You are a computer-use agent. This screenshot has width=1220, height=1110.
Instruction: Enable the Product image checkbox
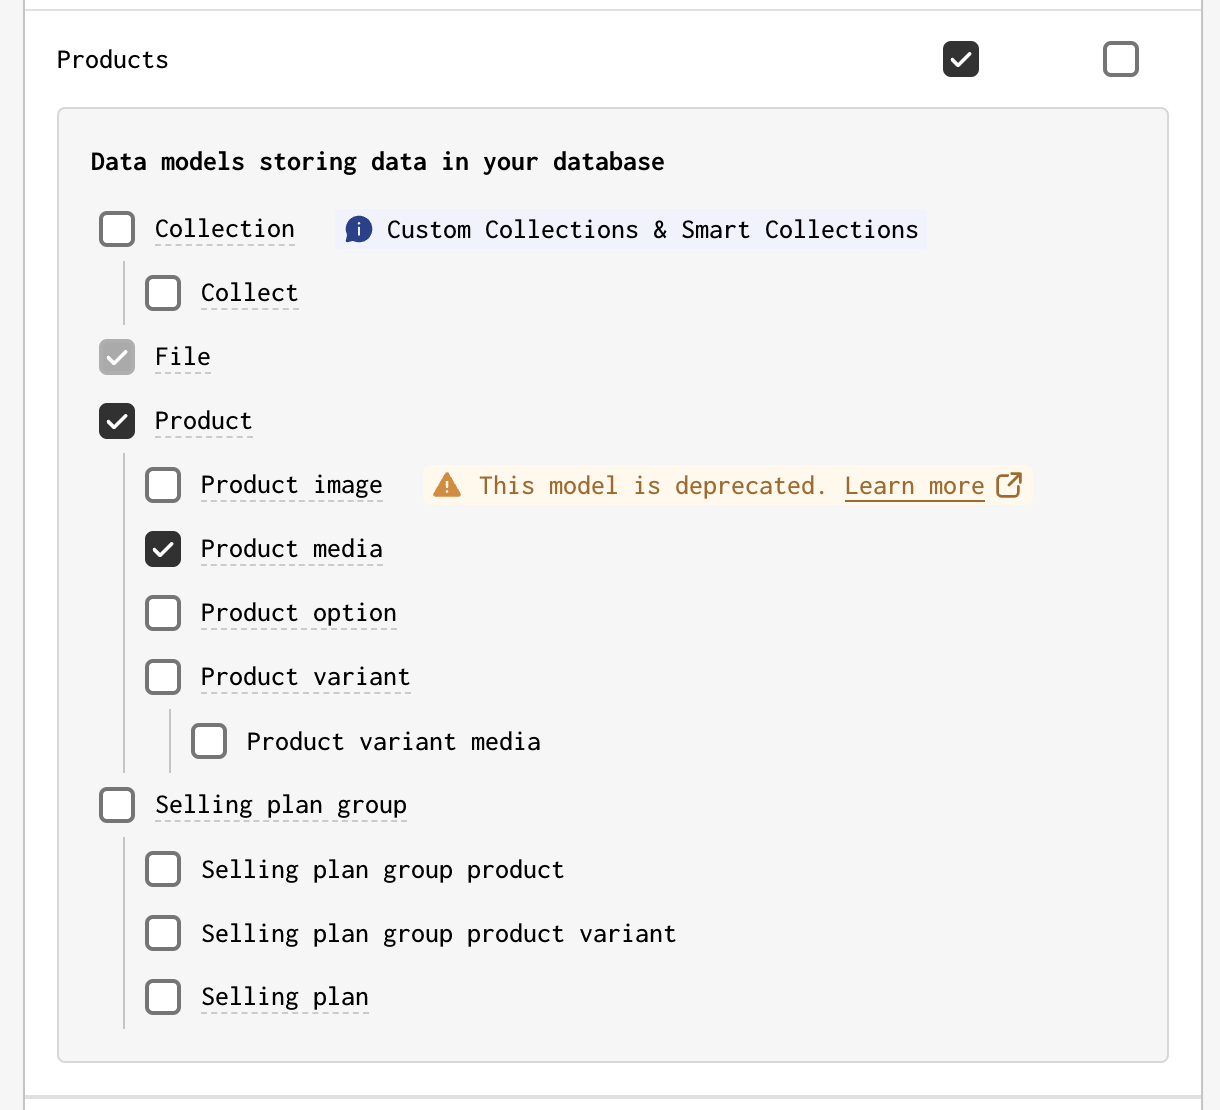point(163,485)
